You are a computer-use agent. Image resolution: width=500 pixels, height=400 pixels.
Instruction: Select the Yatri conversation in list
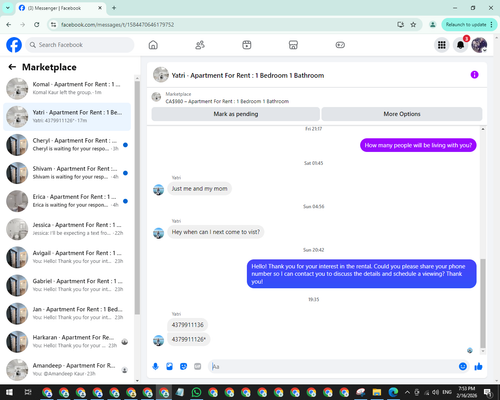coord(67,117)
